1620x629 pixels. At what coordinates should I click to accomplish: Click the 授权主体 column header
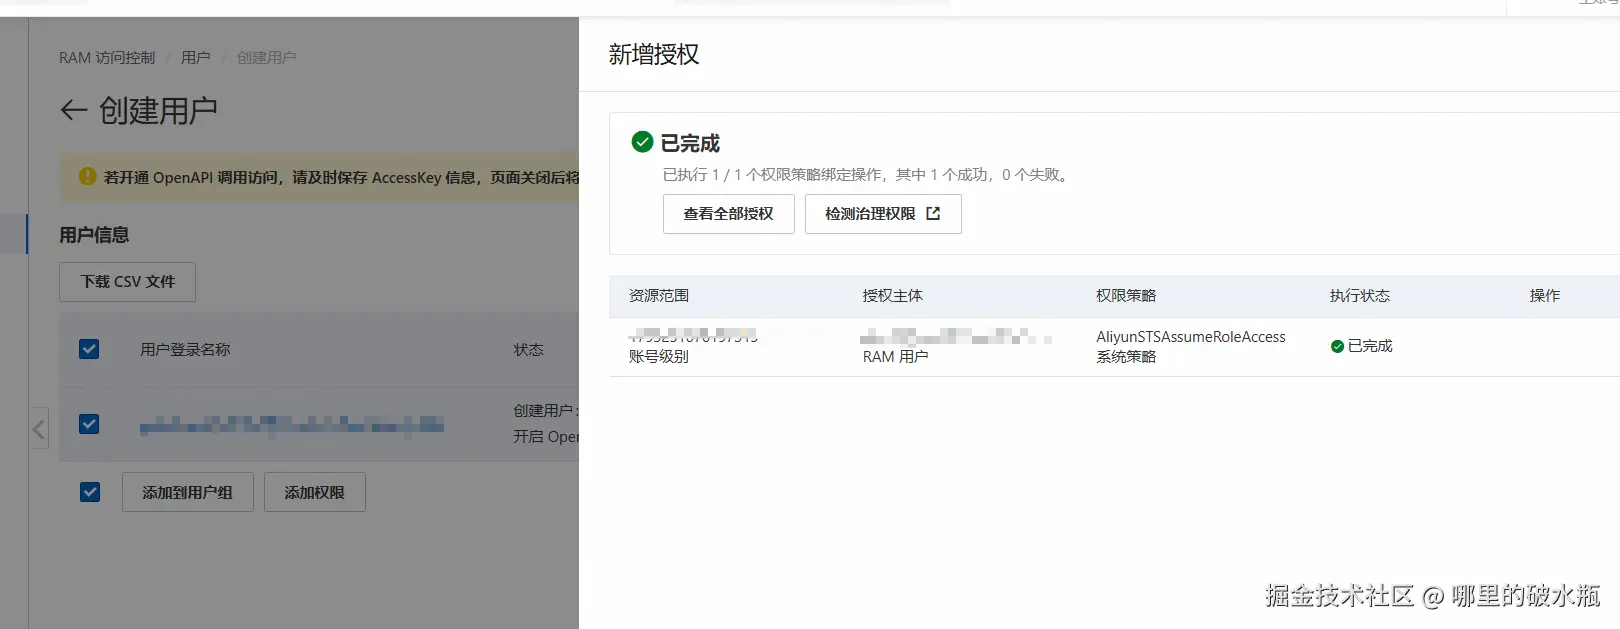pyautogui.click(x=893, y=296)
